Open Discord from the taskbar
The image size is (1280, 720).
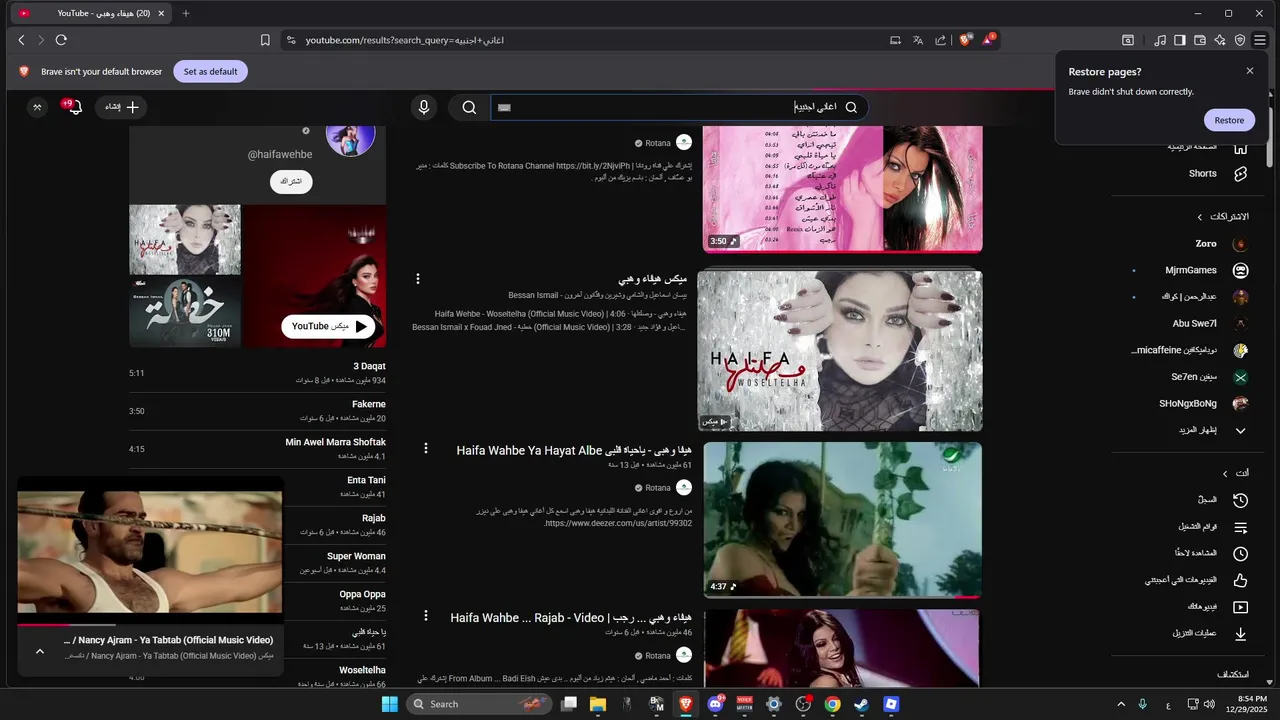[x=716, y=704]
